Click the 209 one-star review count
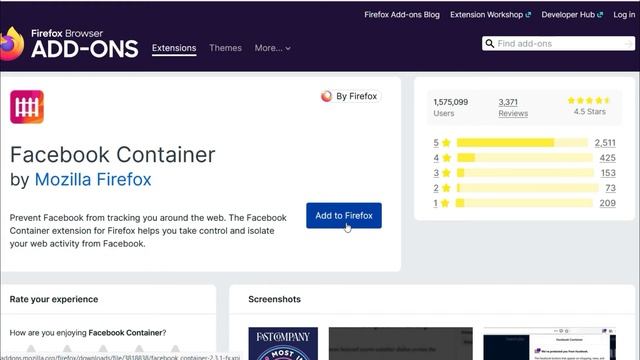Screen dimensions: 640x360 tap(607, 203)
